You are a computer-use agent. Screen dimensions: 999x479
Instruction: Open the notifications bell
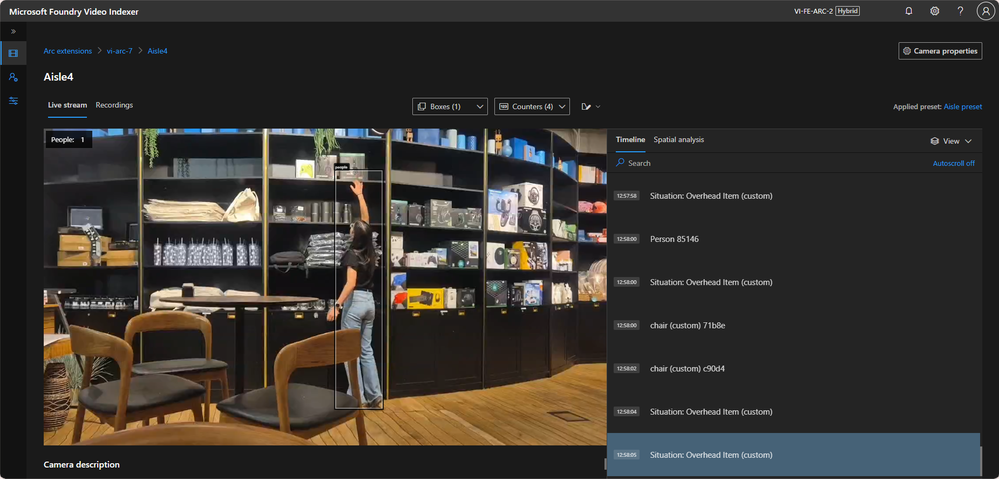(909, 11)
